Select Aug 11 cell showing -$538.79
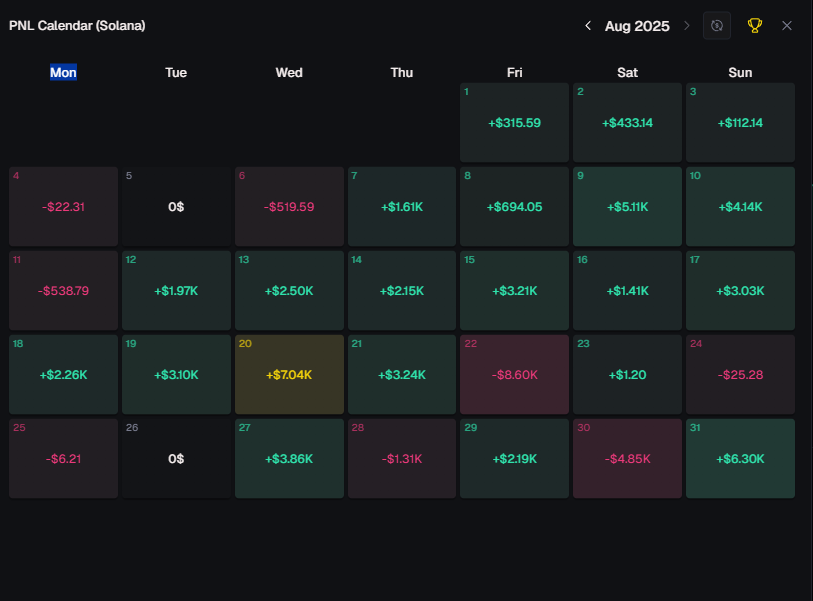 (63, 290)
